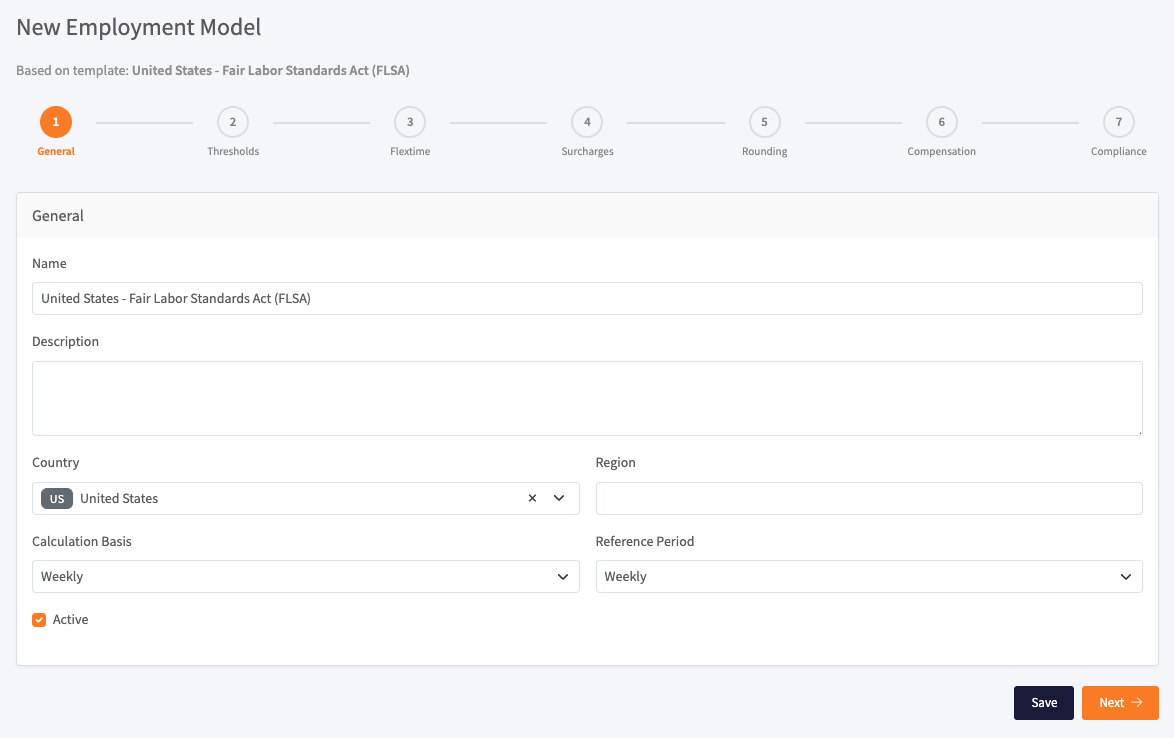Jump to step 2 Thresholds circle
The height and width of the screenshot is (738, 1174).
point(233,122)
